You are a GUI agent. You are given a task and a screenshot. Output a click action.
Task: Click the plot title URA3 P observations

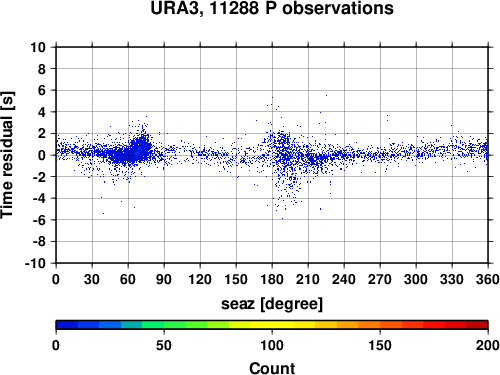(272, 8)
